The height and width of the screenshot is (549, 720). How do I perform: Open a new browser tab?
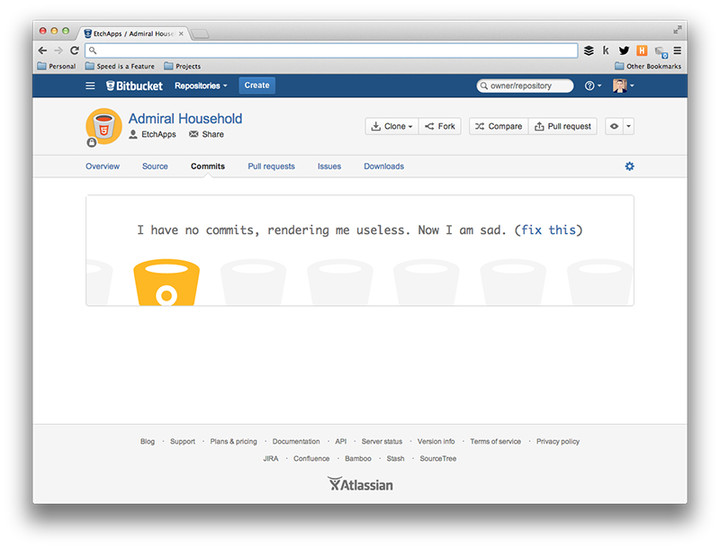pyautogui.click(x=199, y=34)
